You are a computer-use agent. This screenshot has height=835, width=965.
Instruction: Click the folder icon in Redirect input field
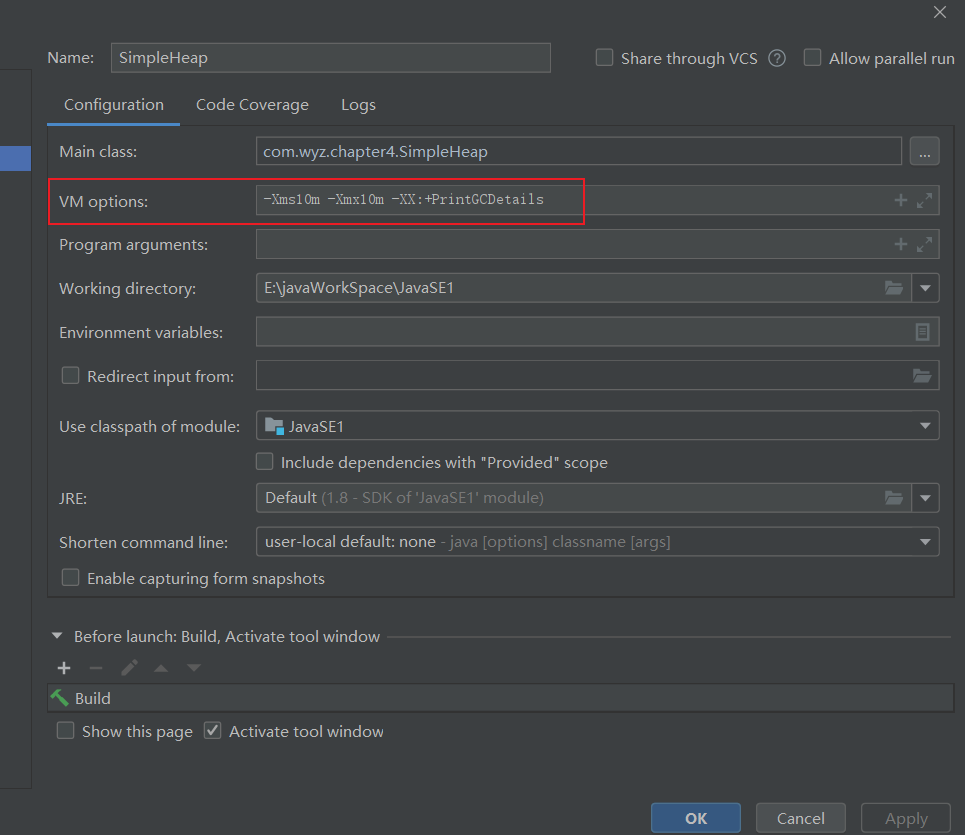click(922, 376)
